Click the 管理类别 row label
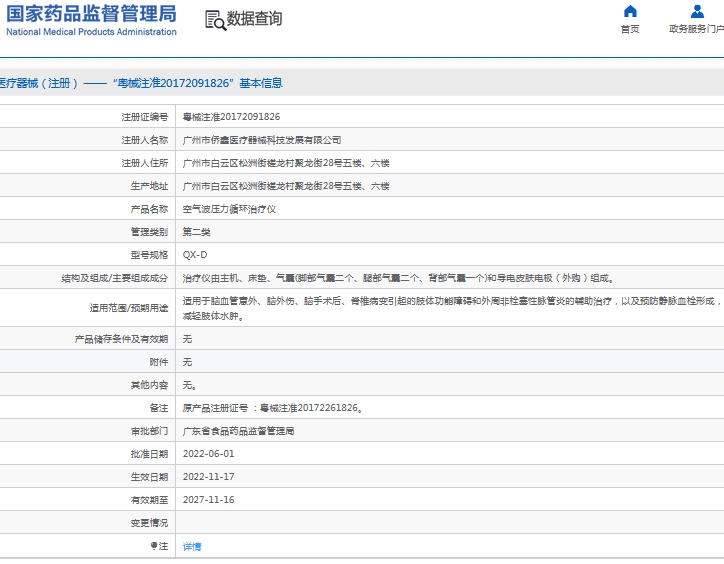 (x=149, y=232)
